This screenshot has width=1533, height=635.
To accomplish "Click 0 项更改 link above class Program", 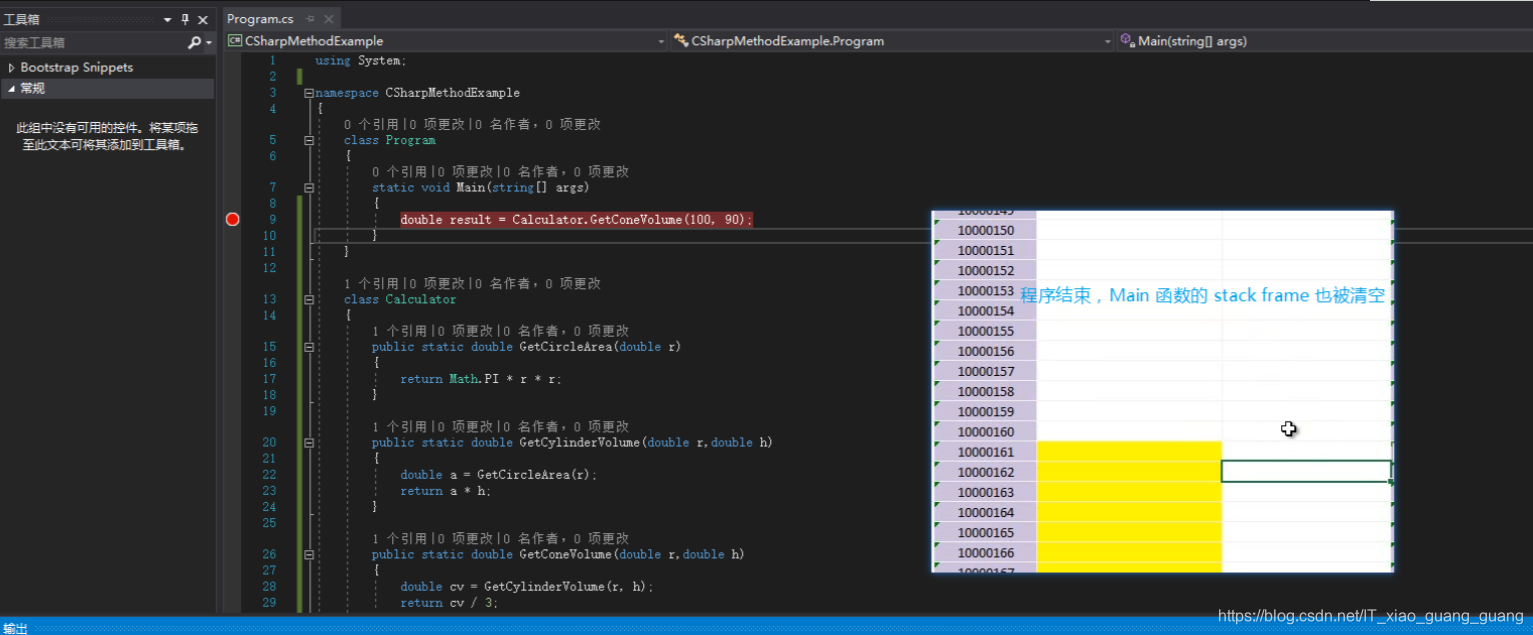I will pyautogui.click(x=435, y=124).
